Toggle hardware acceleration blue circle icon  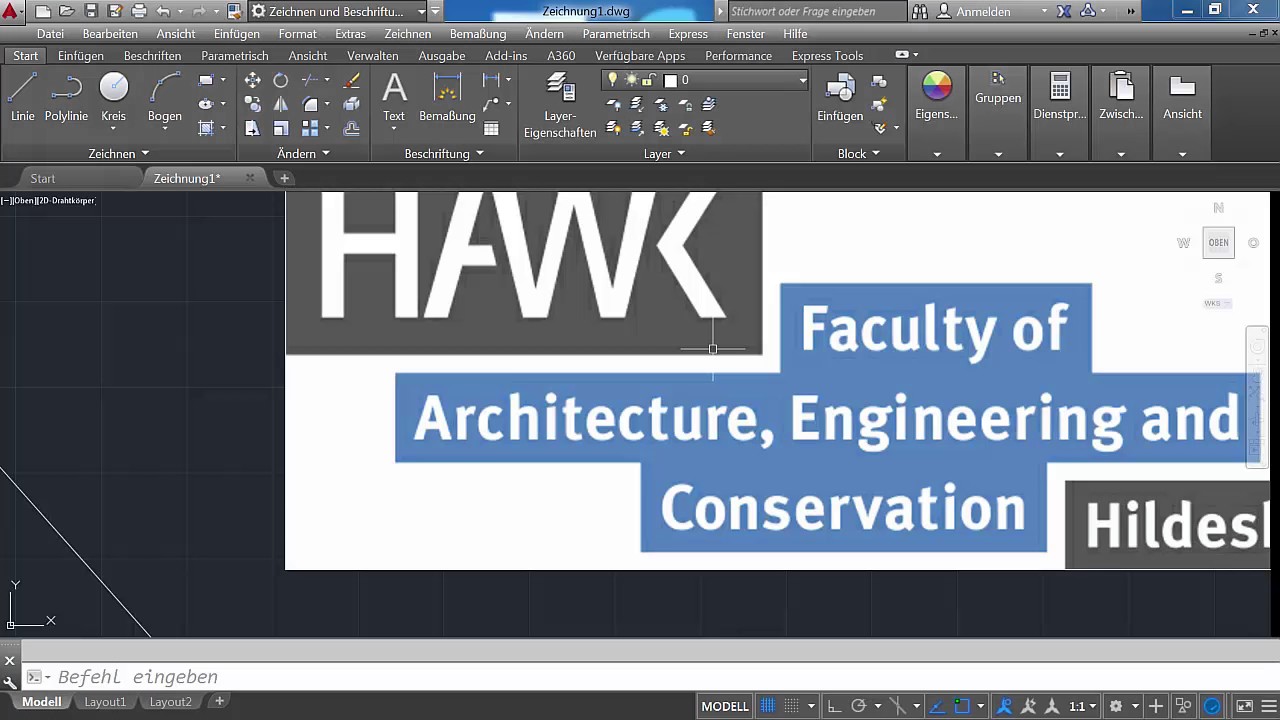[x=1213, y=705]
